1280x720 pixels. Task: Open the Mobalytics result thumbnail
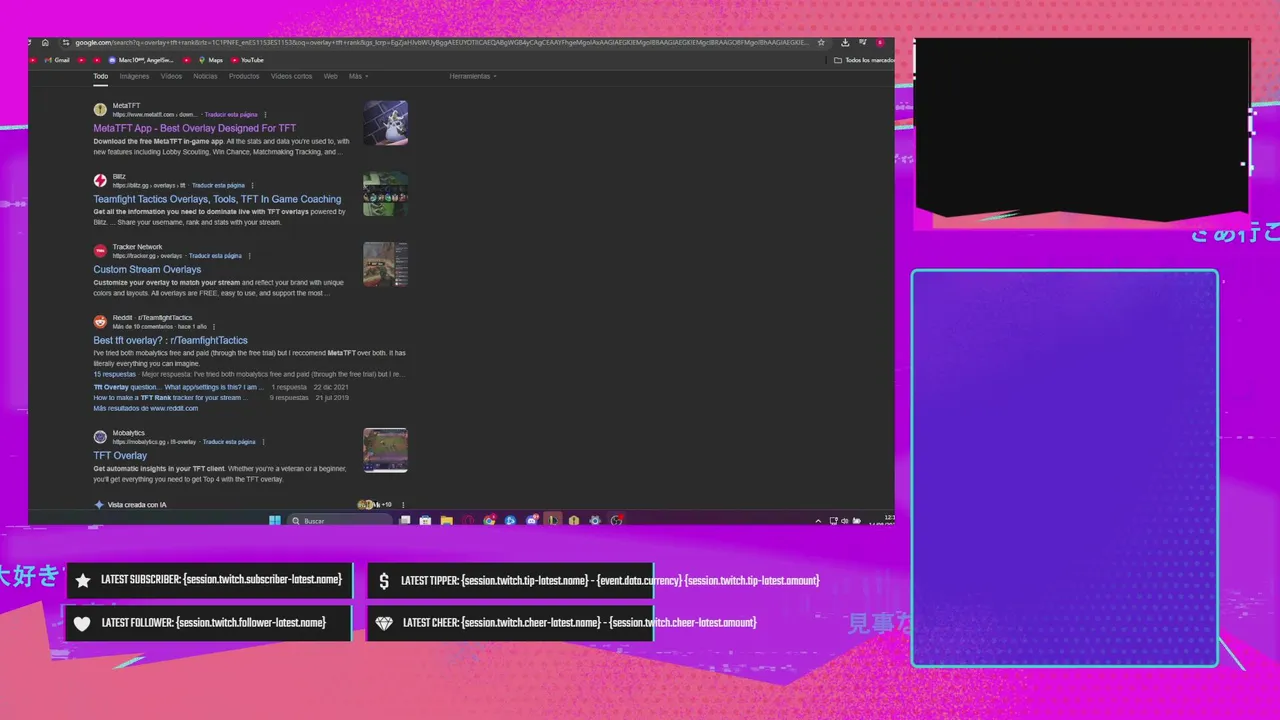pyautogui.click(x=385, y=451)
